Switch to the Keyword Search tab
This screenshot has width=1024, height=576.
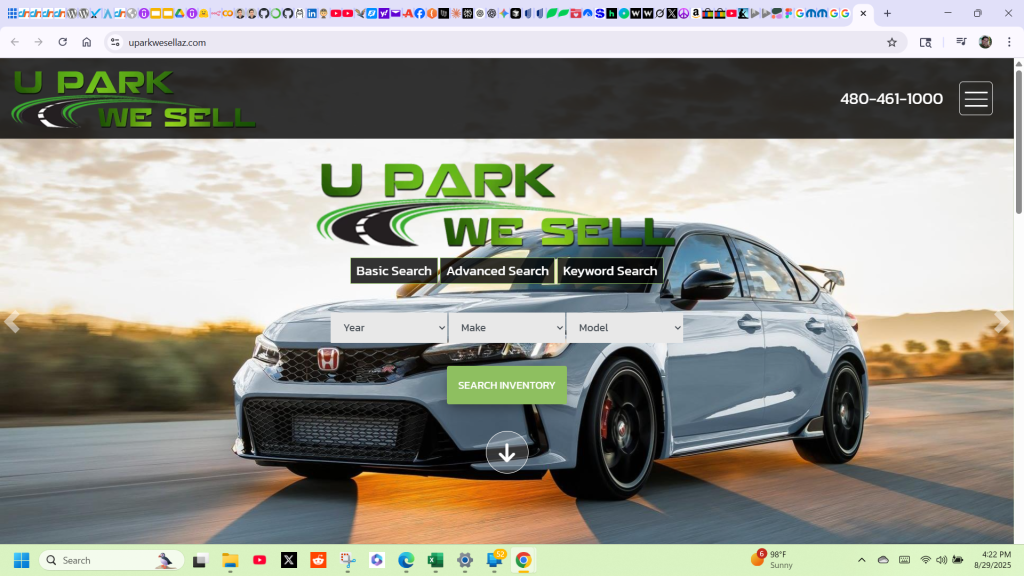pos(610,271)
